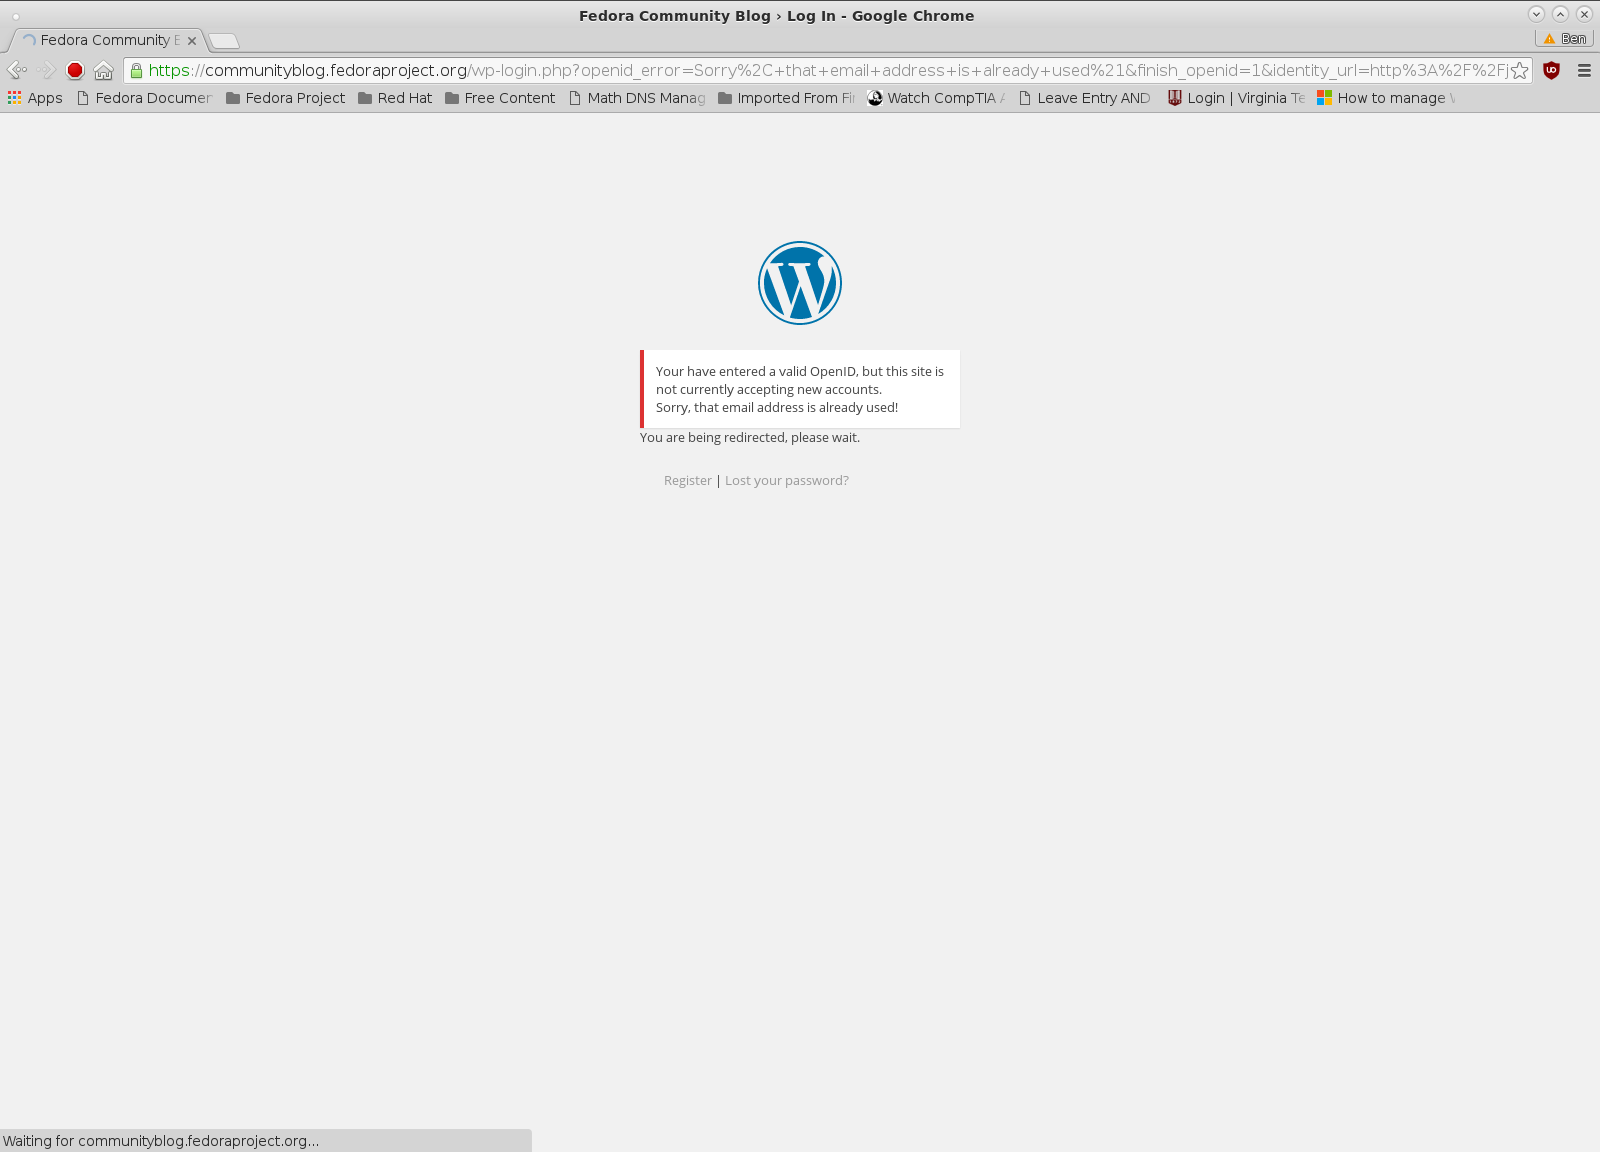Click the 'Waiting for communityblog' status text
Screen dimensions: 1600x1152
pos(161,1141)
